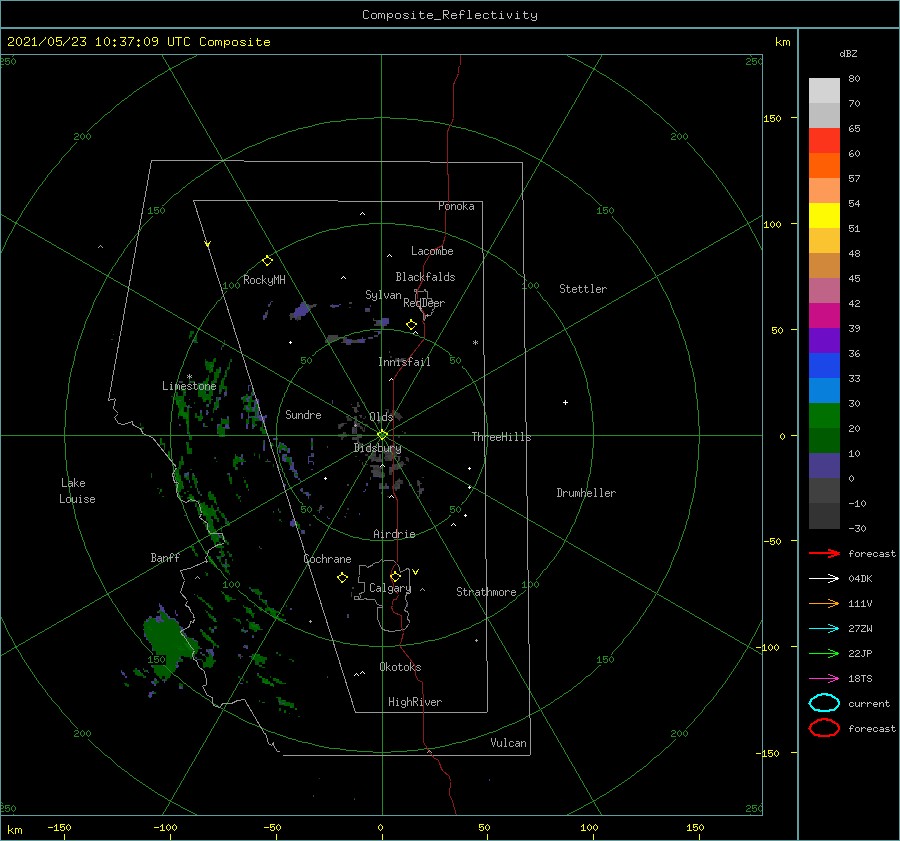
Task: Click the red 'forecast' ellipse legend icon
Action: tap(824, 728)
